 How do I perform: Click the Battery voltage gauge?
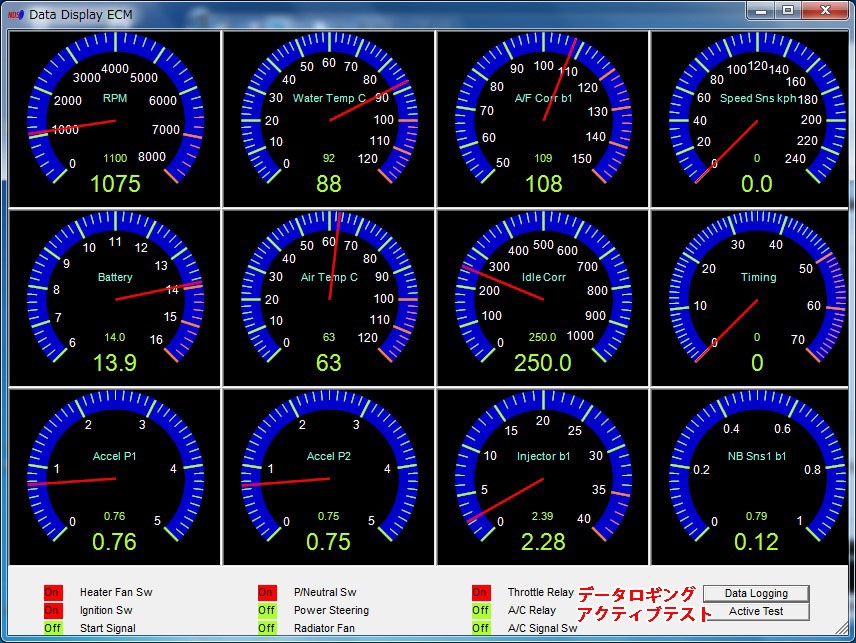click(x=115, y=297)
